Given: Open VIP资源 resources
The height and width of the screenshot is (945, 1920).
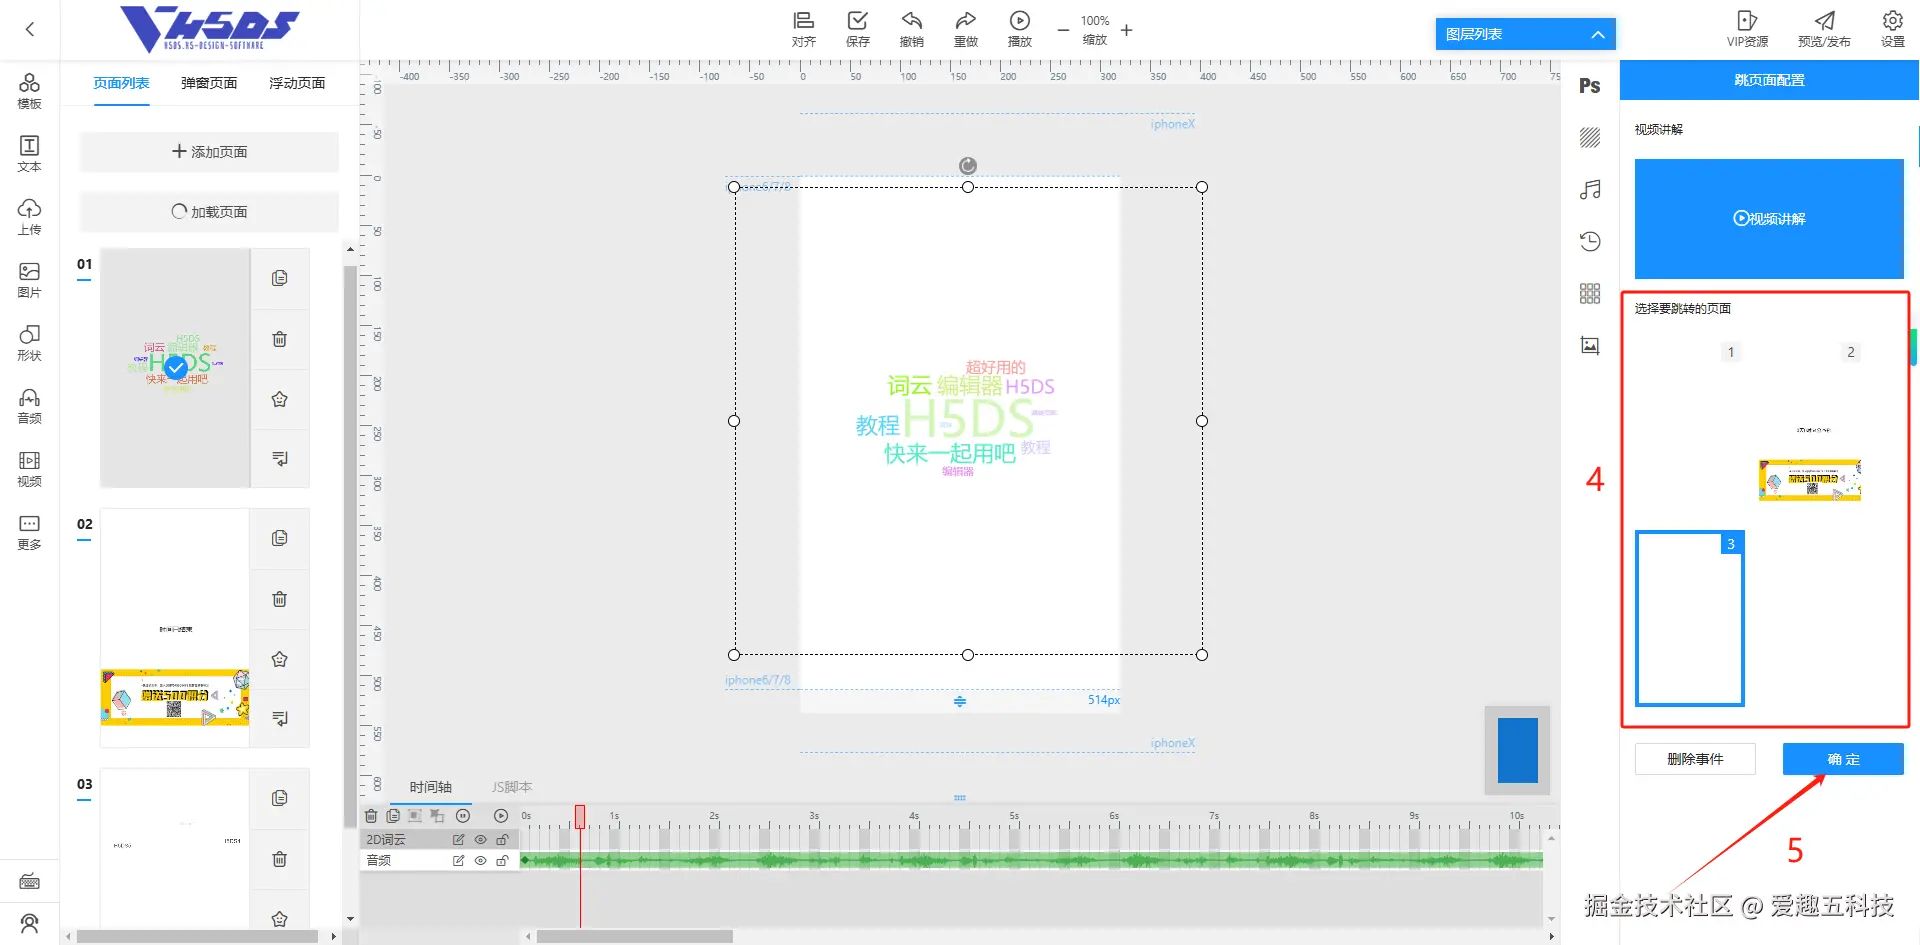Looking at the screenshot, I should point(1747,30).
